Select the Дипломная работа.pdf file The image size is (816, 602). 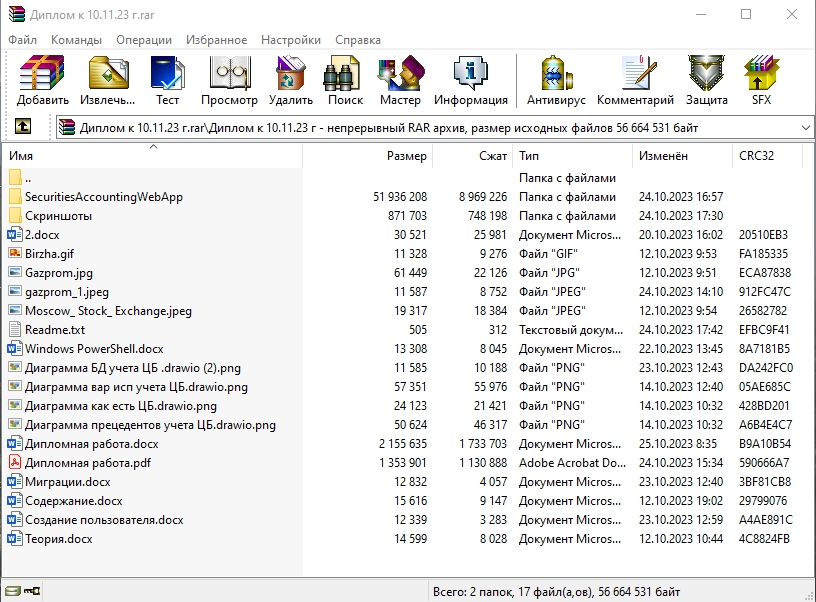pyautogui.click(x=88, y=463)
